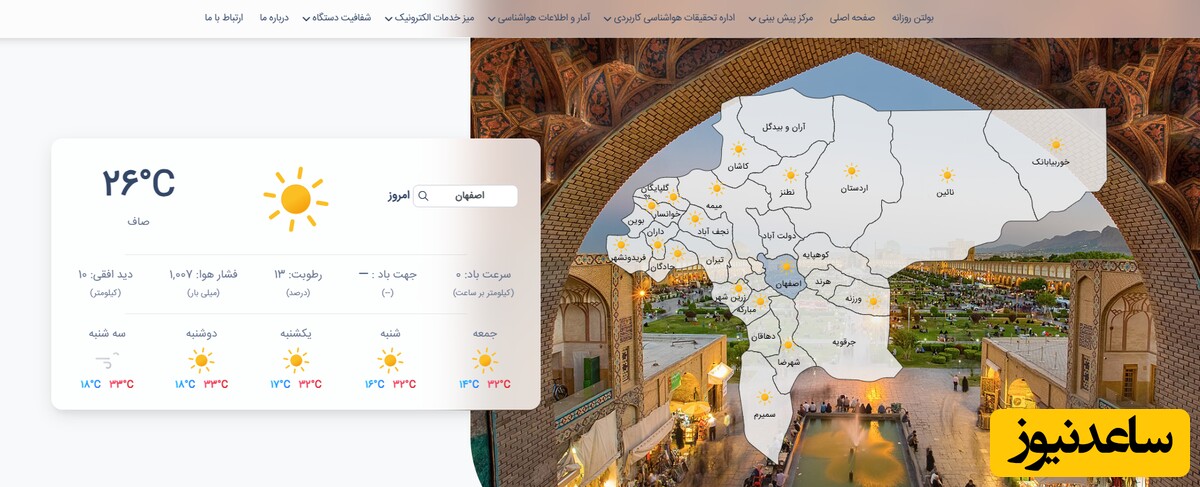Select the sun icon on خوربیابانک region
The image size is (1200, 487).
pos(1056,145)
